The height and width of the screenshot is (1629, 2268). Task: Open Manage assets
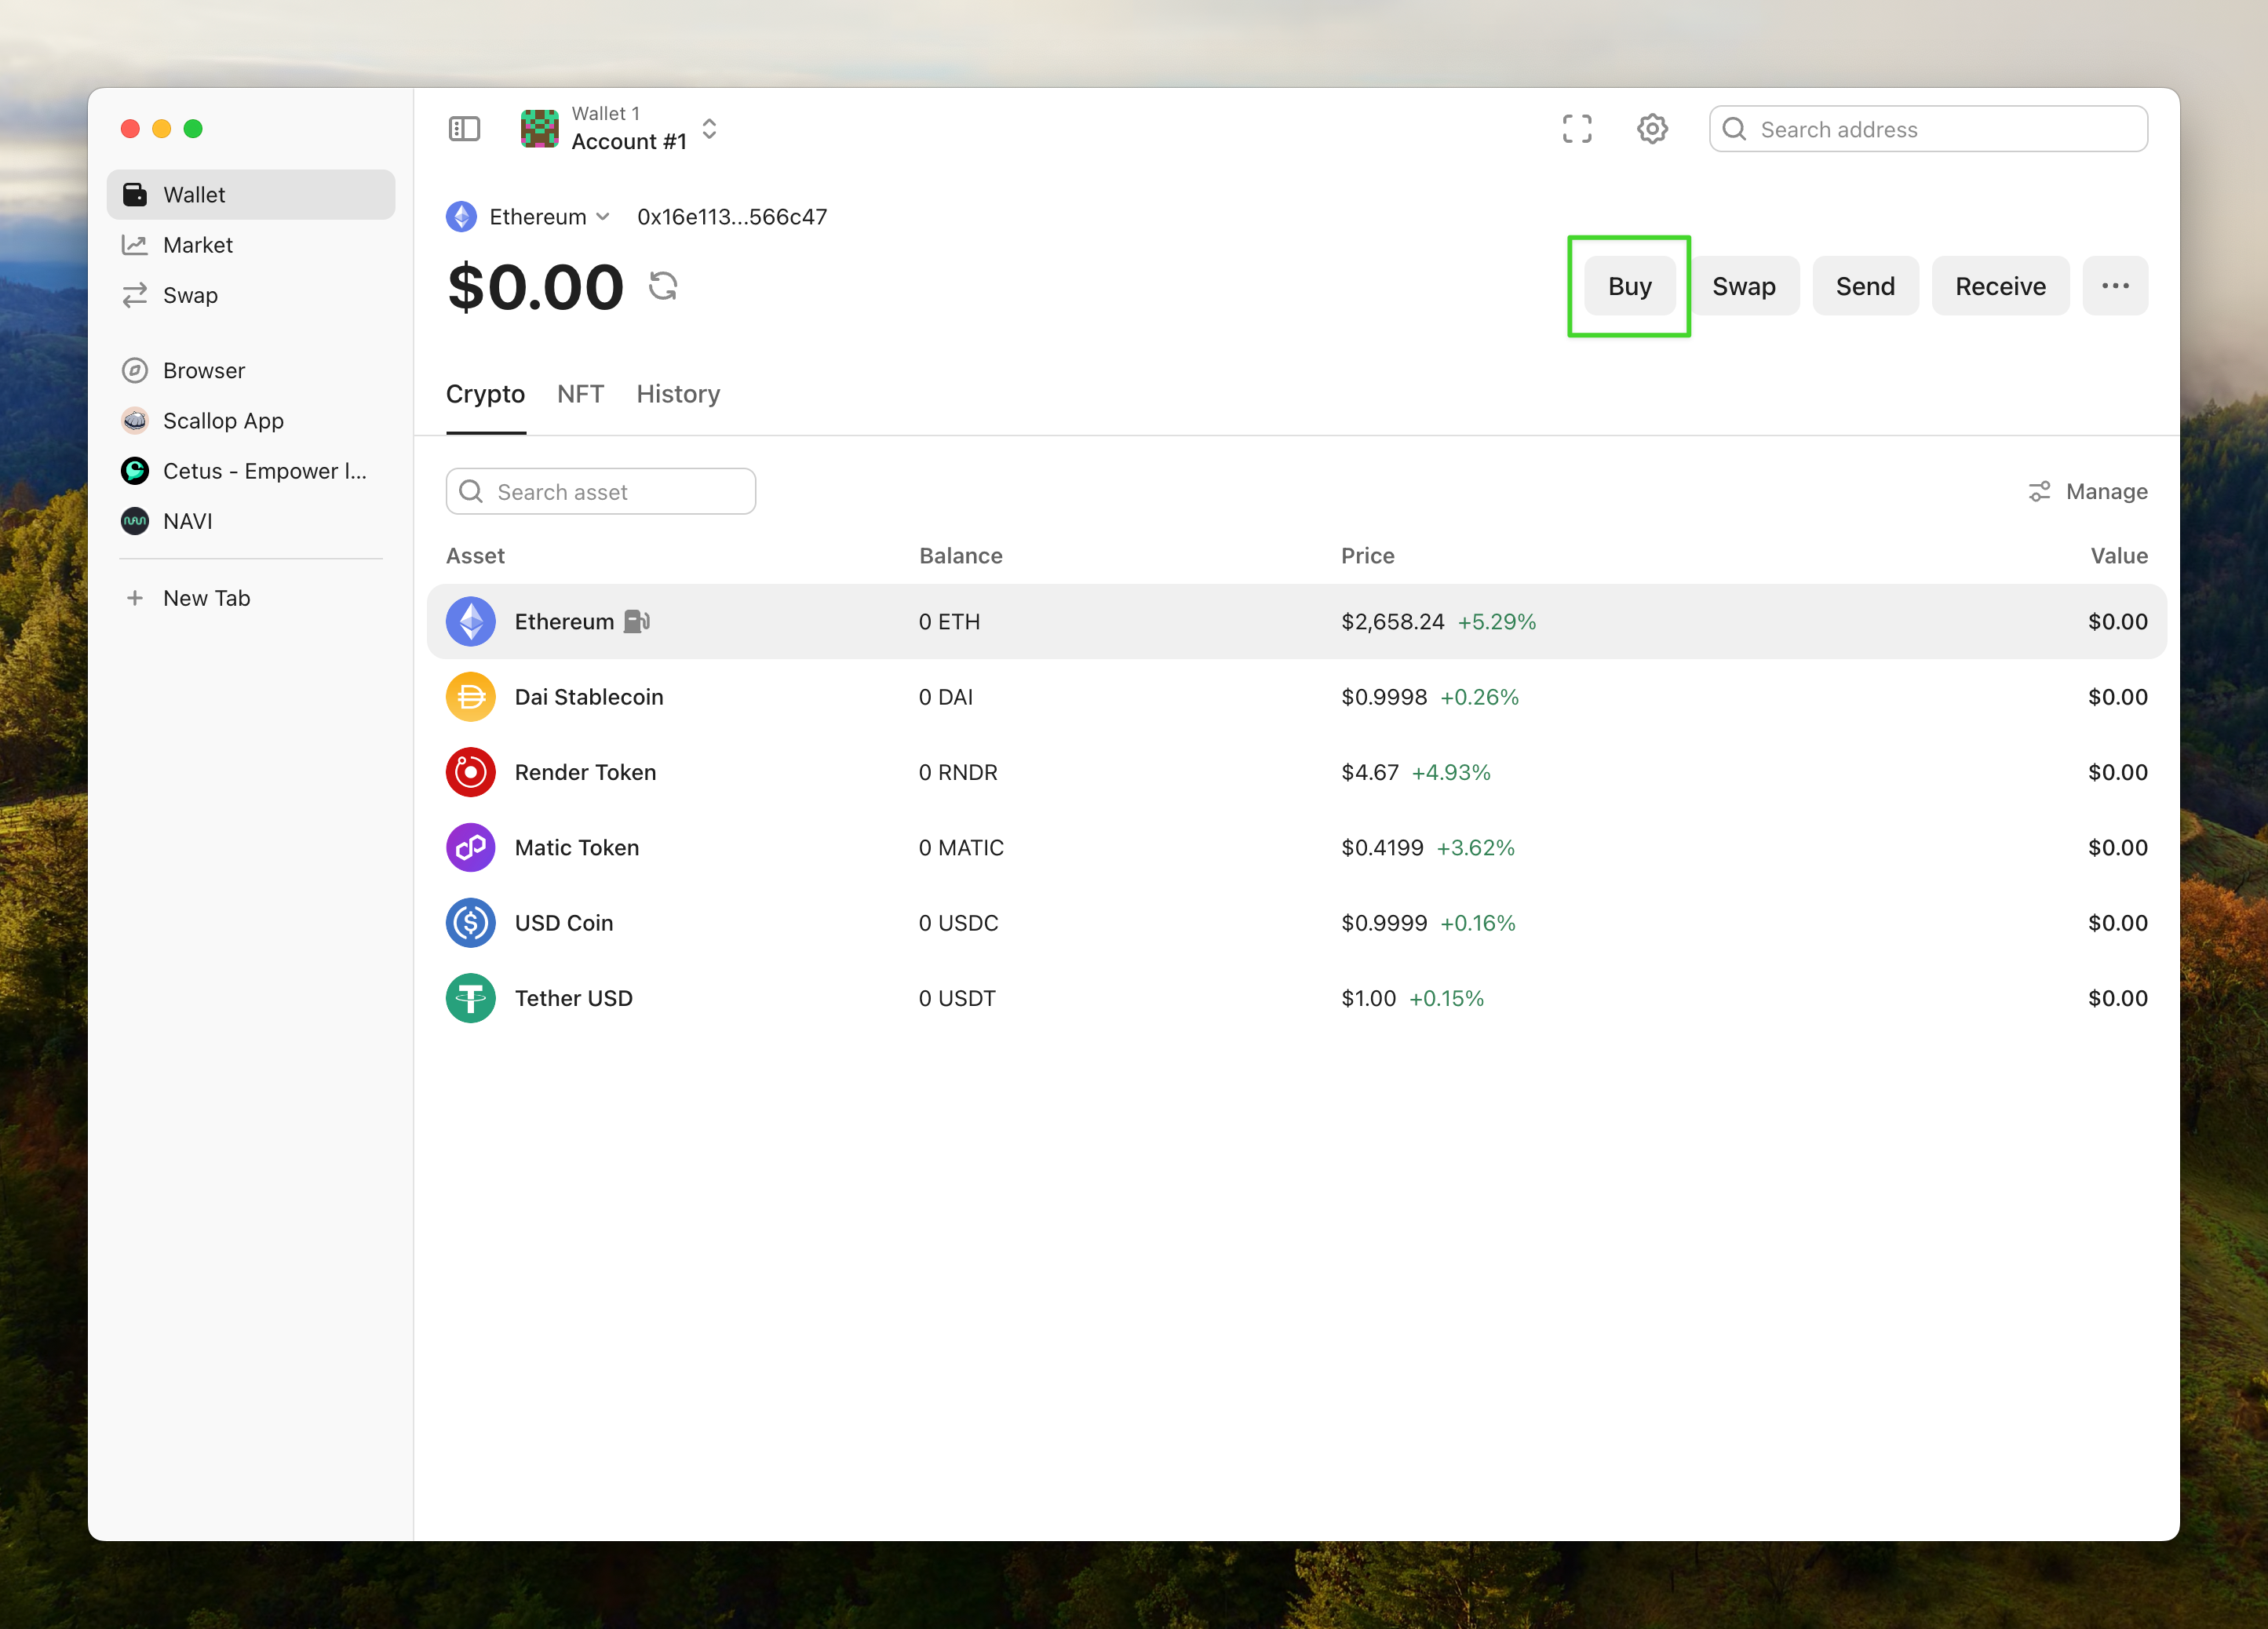(2088, 492)
